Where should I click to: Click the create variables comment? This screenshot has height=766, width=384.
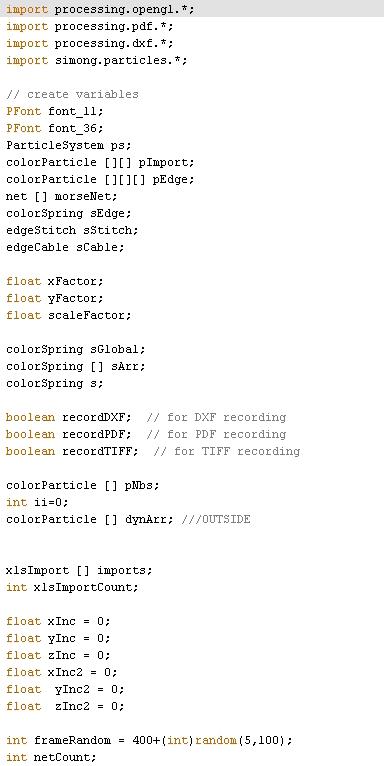[x=72, y=94]
